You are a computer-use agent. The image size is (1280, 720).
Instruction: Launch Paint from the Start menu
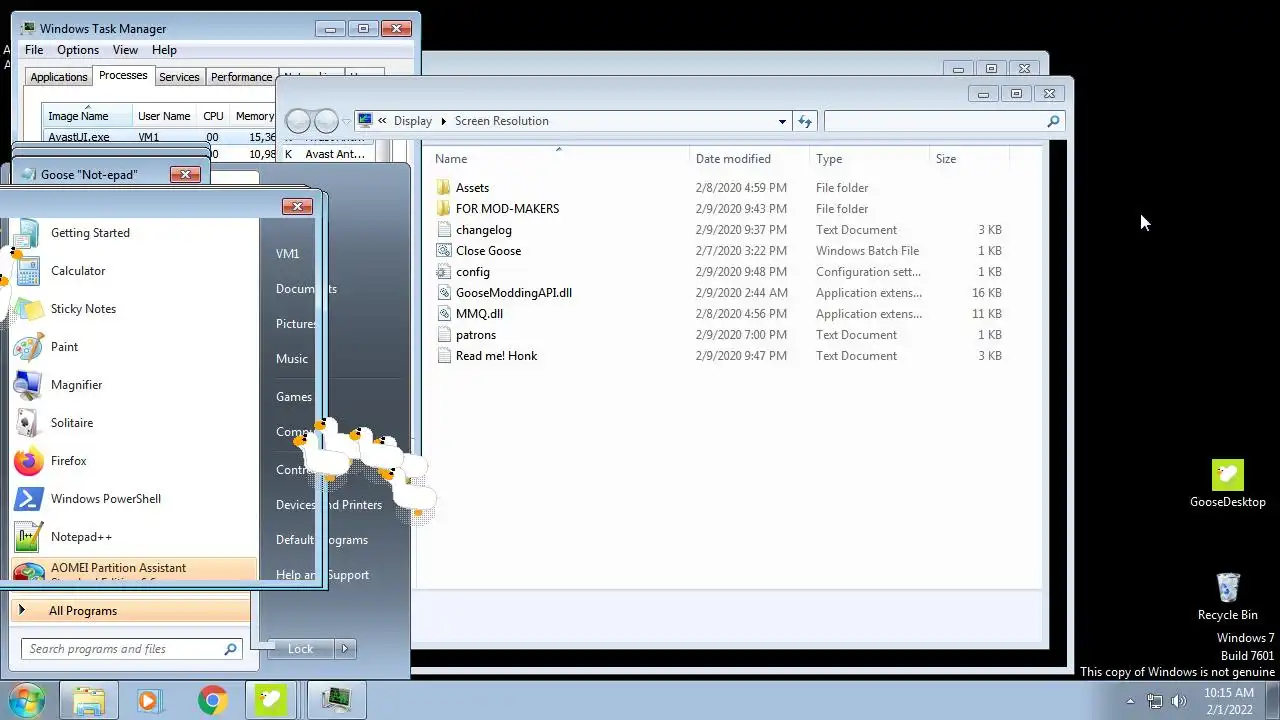28,347
